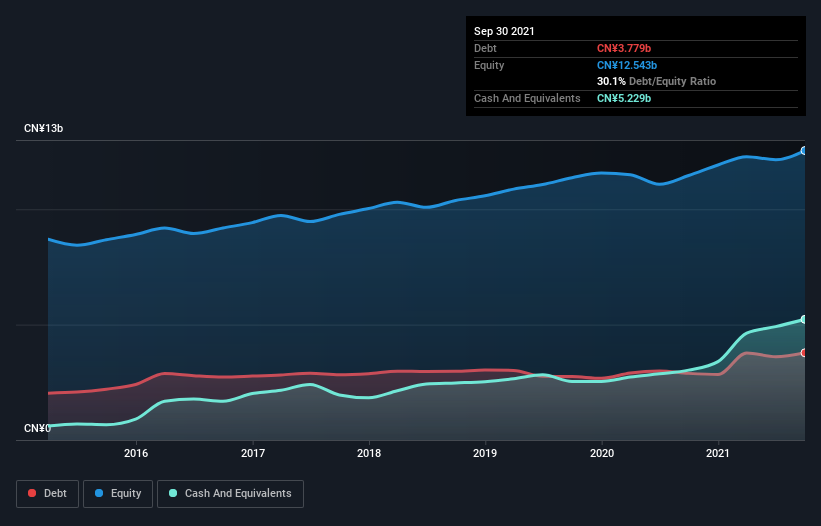Click the Sep 30 2021 tooltip date
This screenshot has width=821, height=526.
504,31
